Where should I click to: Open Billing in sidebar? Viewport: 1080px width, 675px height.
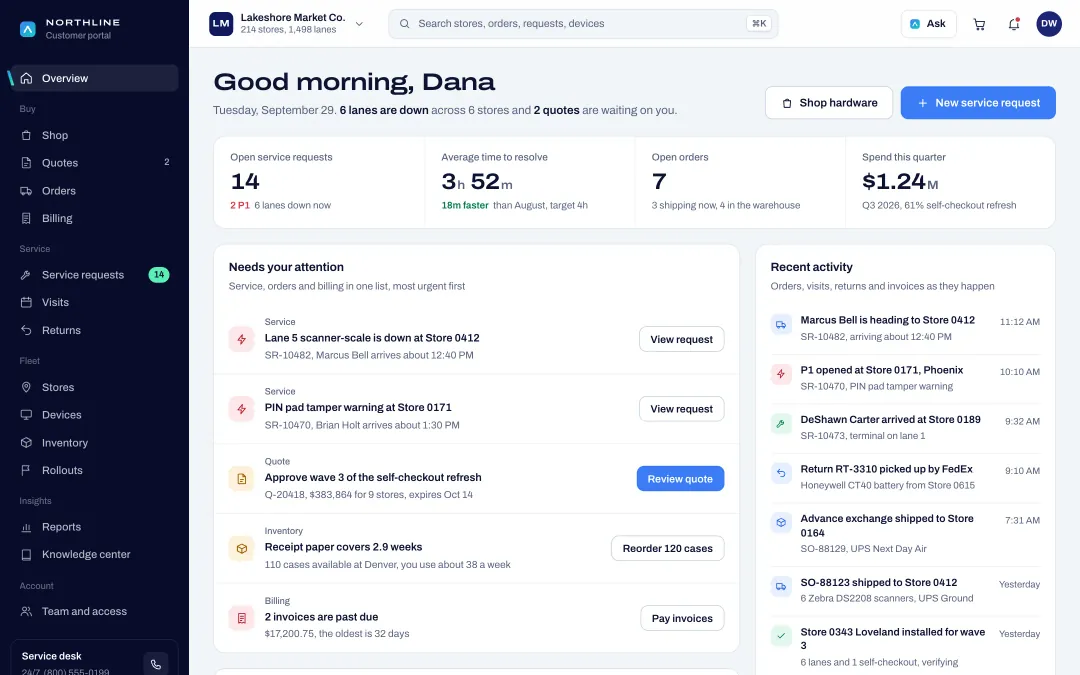coord(94,218)
